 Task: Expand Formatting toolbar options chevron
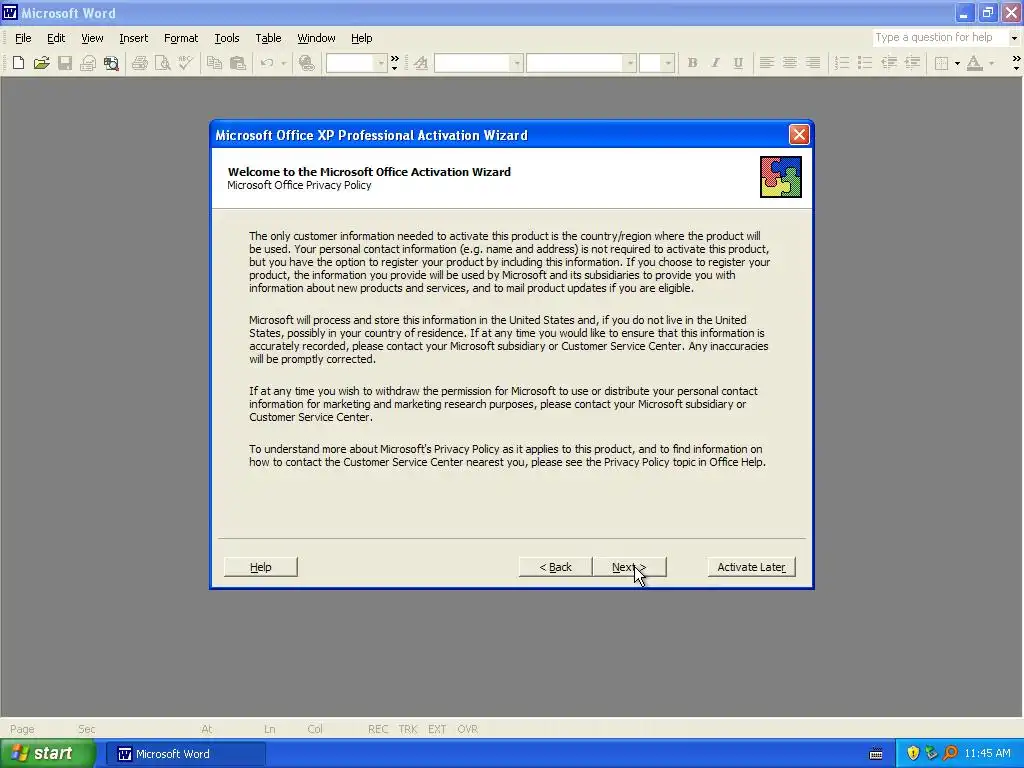[1016, 63]
